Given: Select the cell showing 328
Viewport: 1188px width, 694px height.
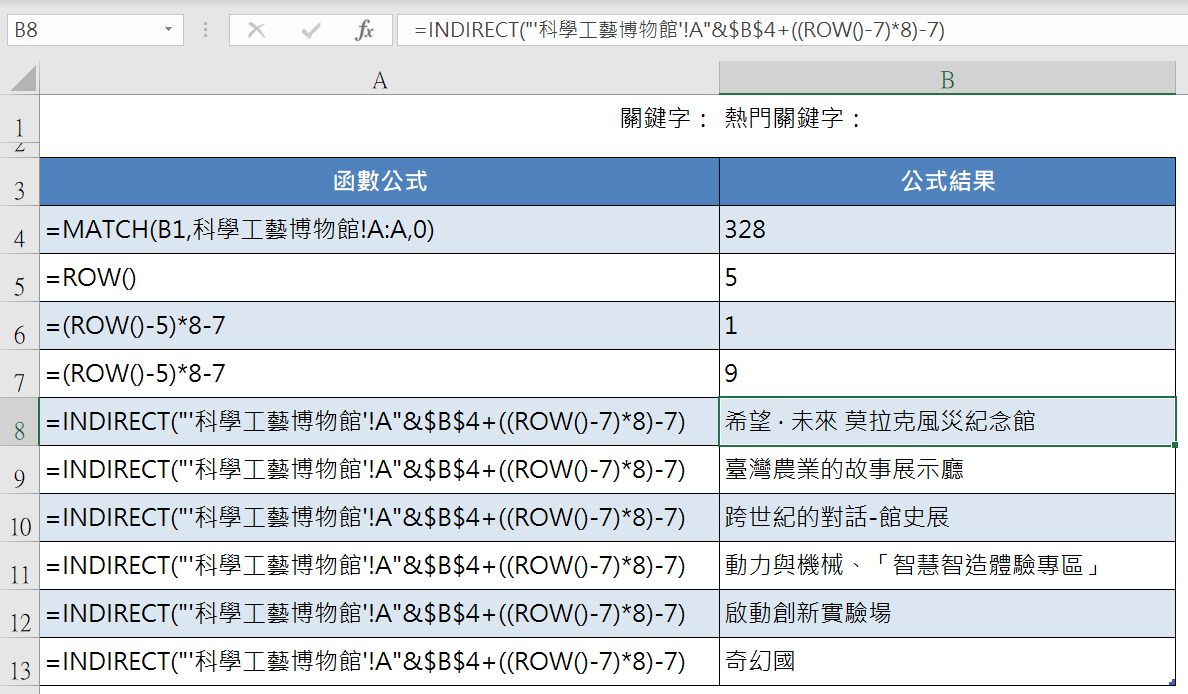Looking at the screenshot, I should click(947, 230).
